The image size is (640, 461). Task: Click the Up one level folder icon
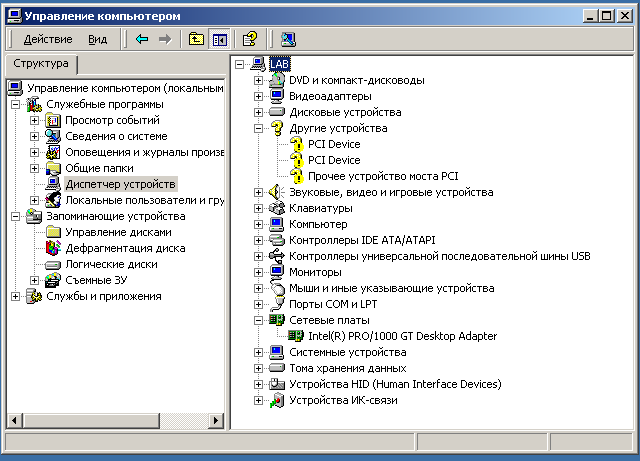(196, 39)
